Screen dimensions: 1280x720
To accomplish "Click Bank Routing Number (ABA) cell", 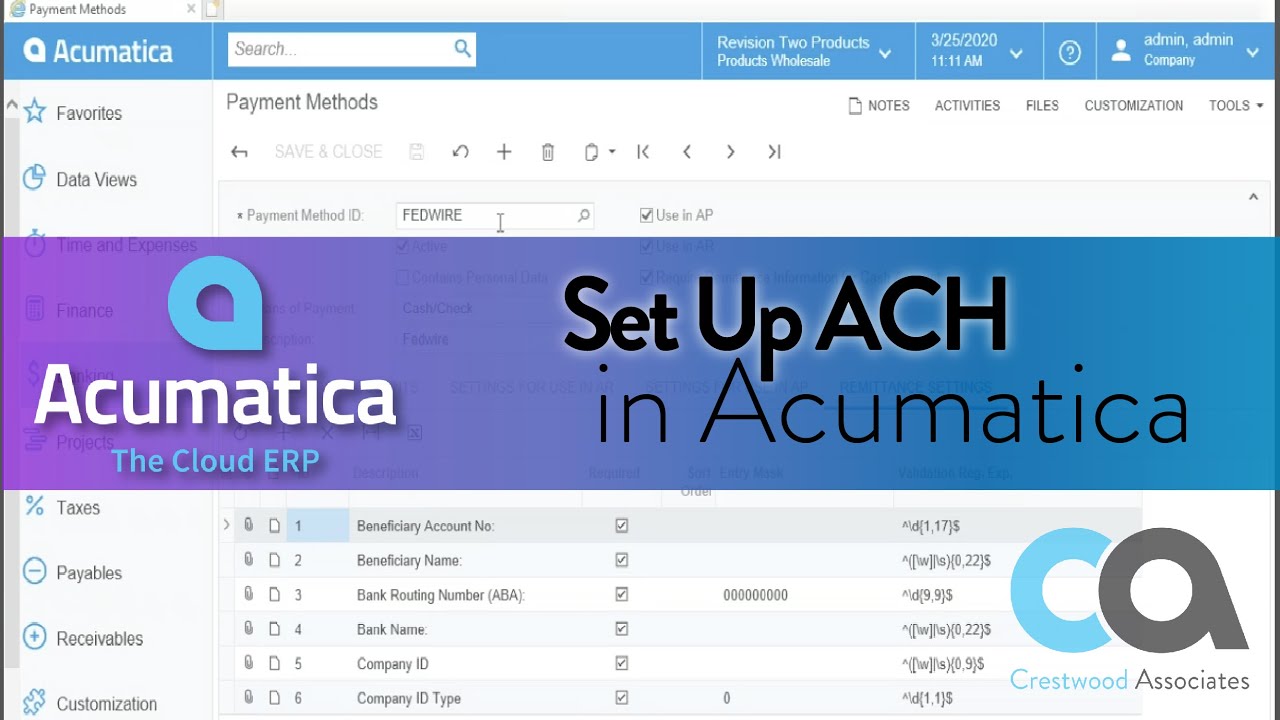I will point(441,595).
